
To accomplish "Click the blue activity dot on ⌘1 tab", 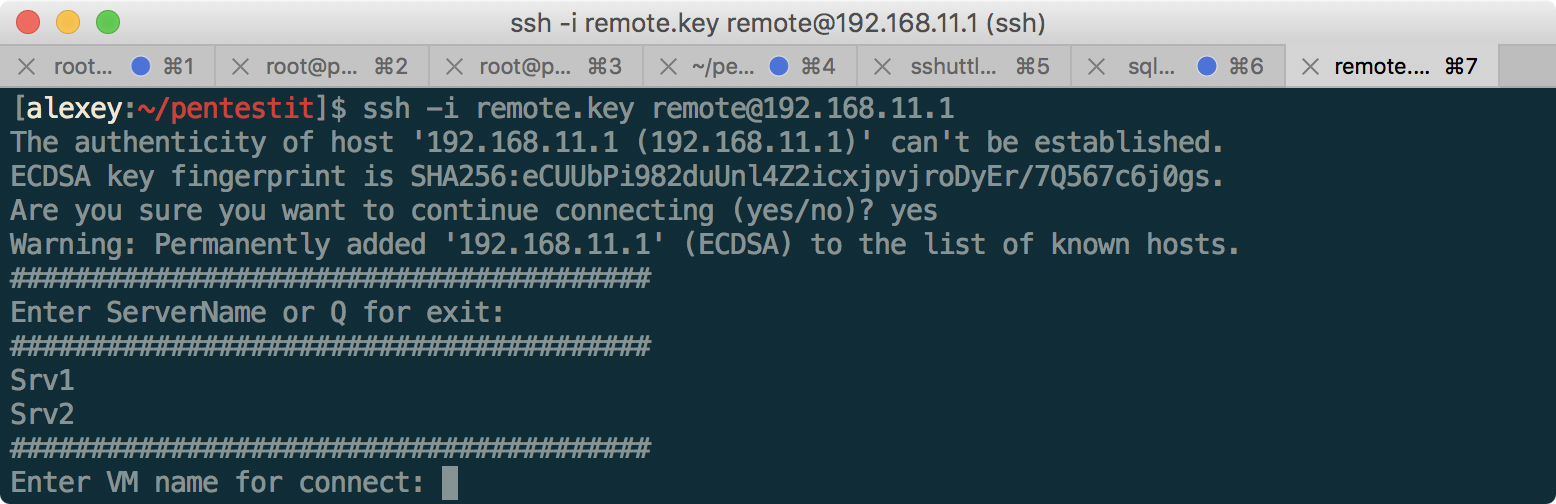I will 141,67.
